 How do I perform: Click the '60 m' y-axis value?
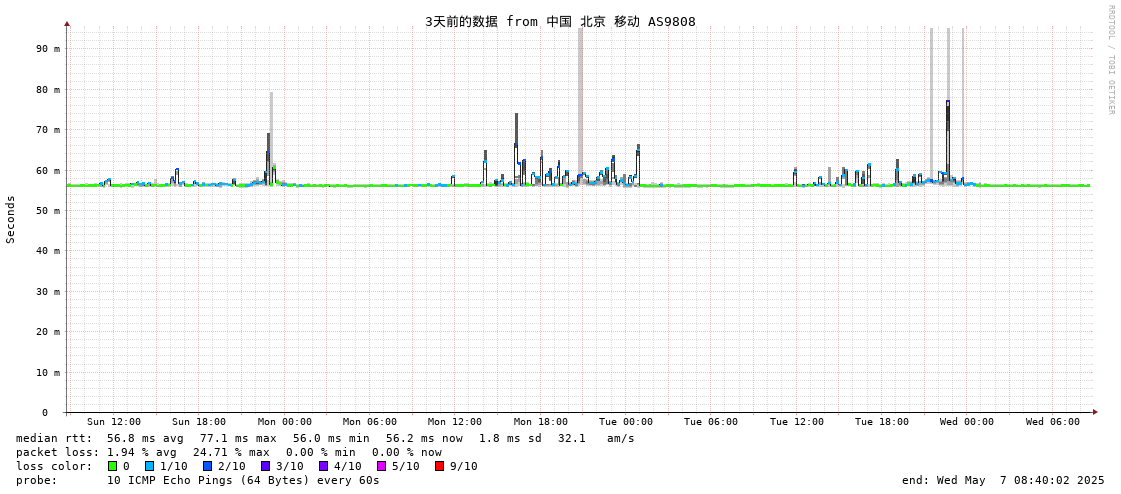pyautogui.click(x=49, y=170)
